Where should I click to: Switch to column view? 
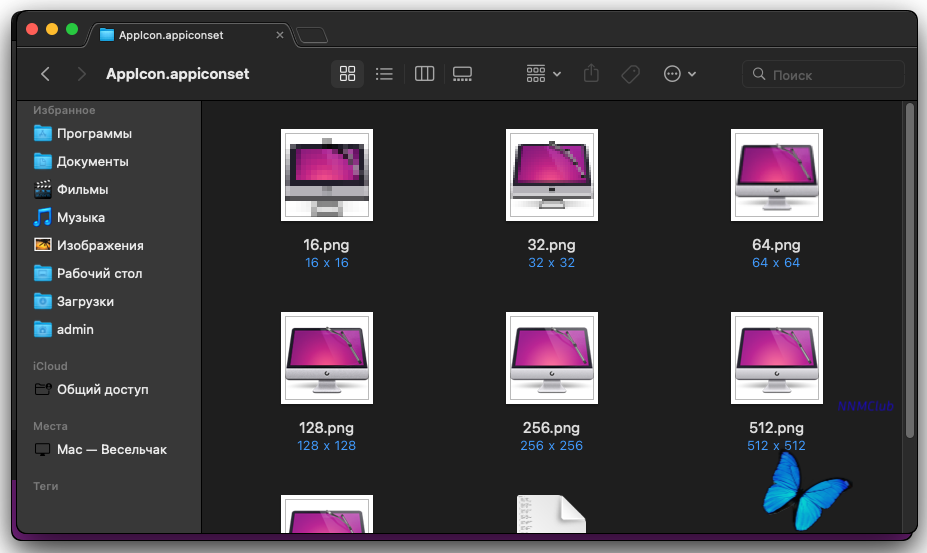(424, 74)
